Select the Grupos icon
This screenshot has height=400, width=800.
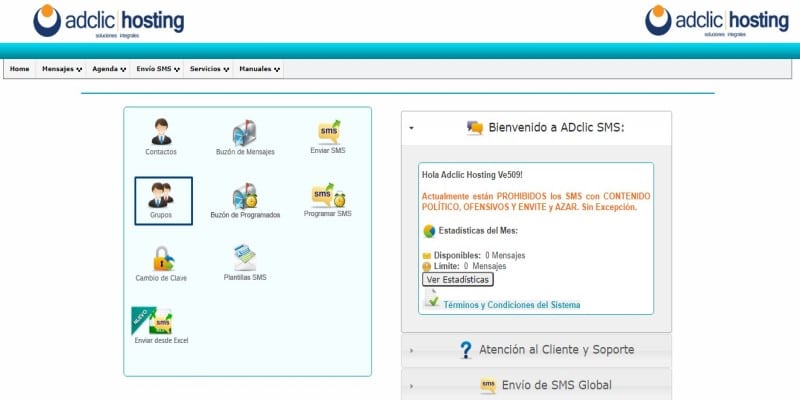click(x=161, y=195)
